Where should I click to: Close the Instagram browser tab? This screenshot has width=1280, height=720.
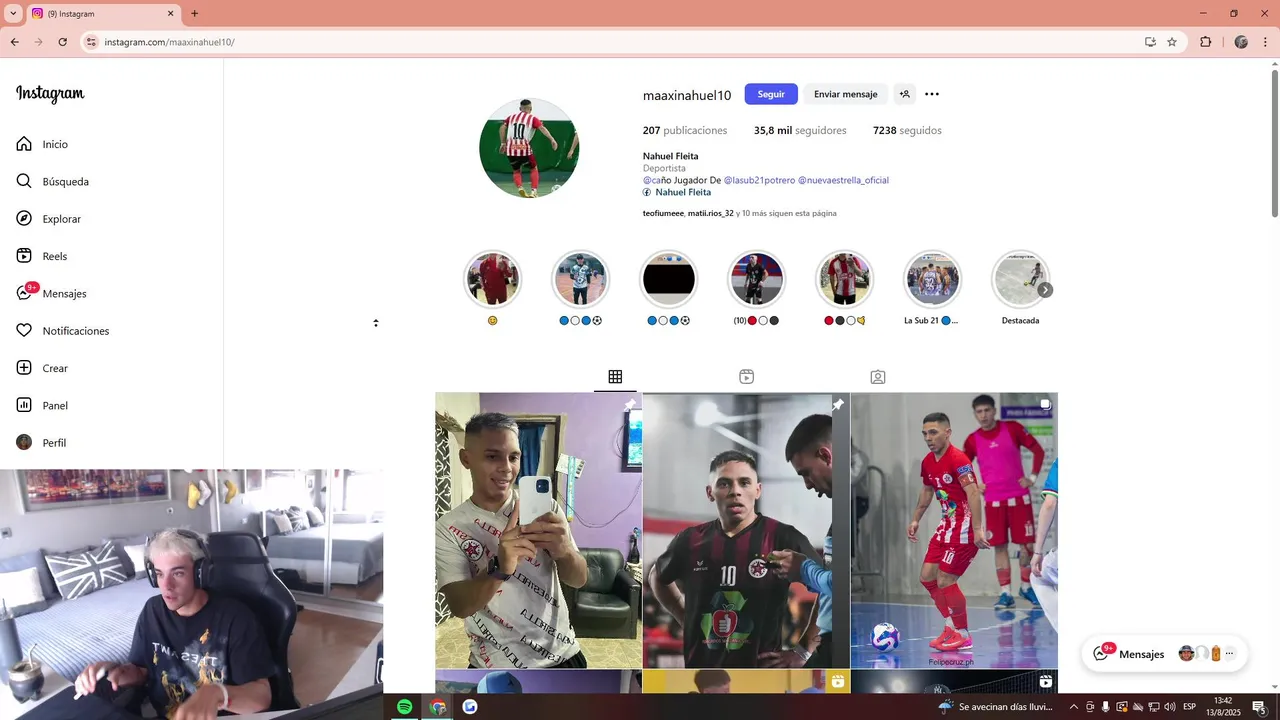[x=170, y=14]
